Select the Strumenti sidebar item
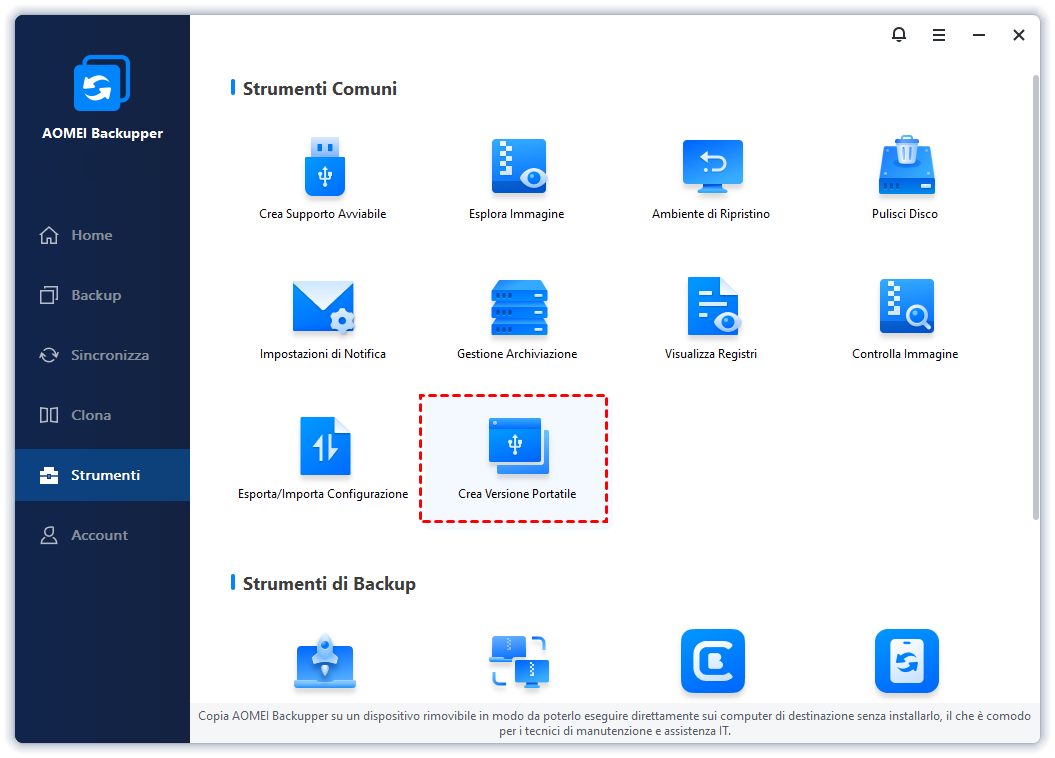Image resolution: width=1055 pixels, height=758 pixels. pos(102,475)
